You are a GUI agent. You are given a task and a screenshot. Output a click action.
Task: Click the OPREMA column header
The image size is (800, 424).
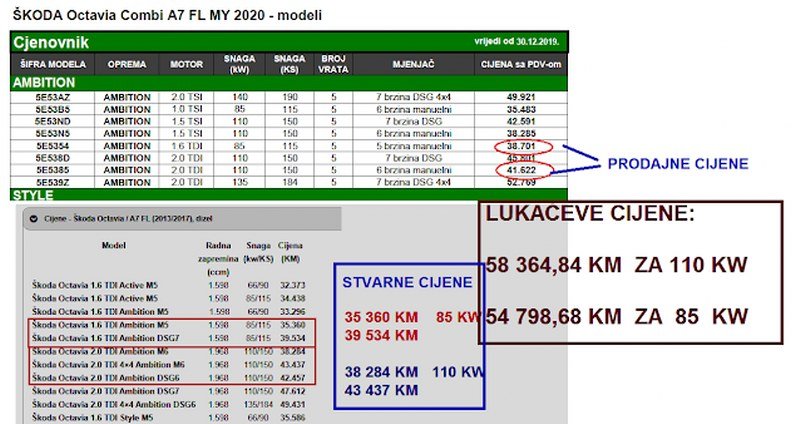[127, 64]
